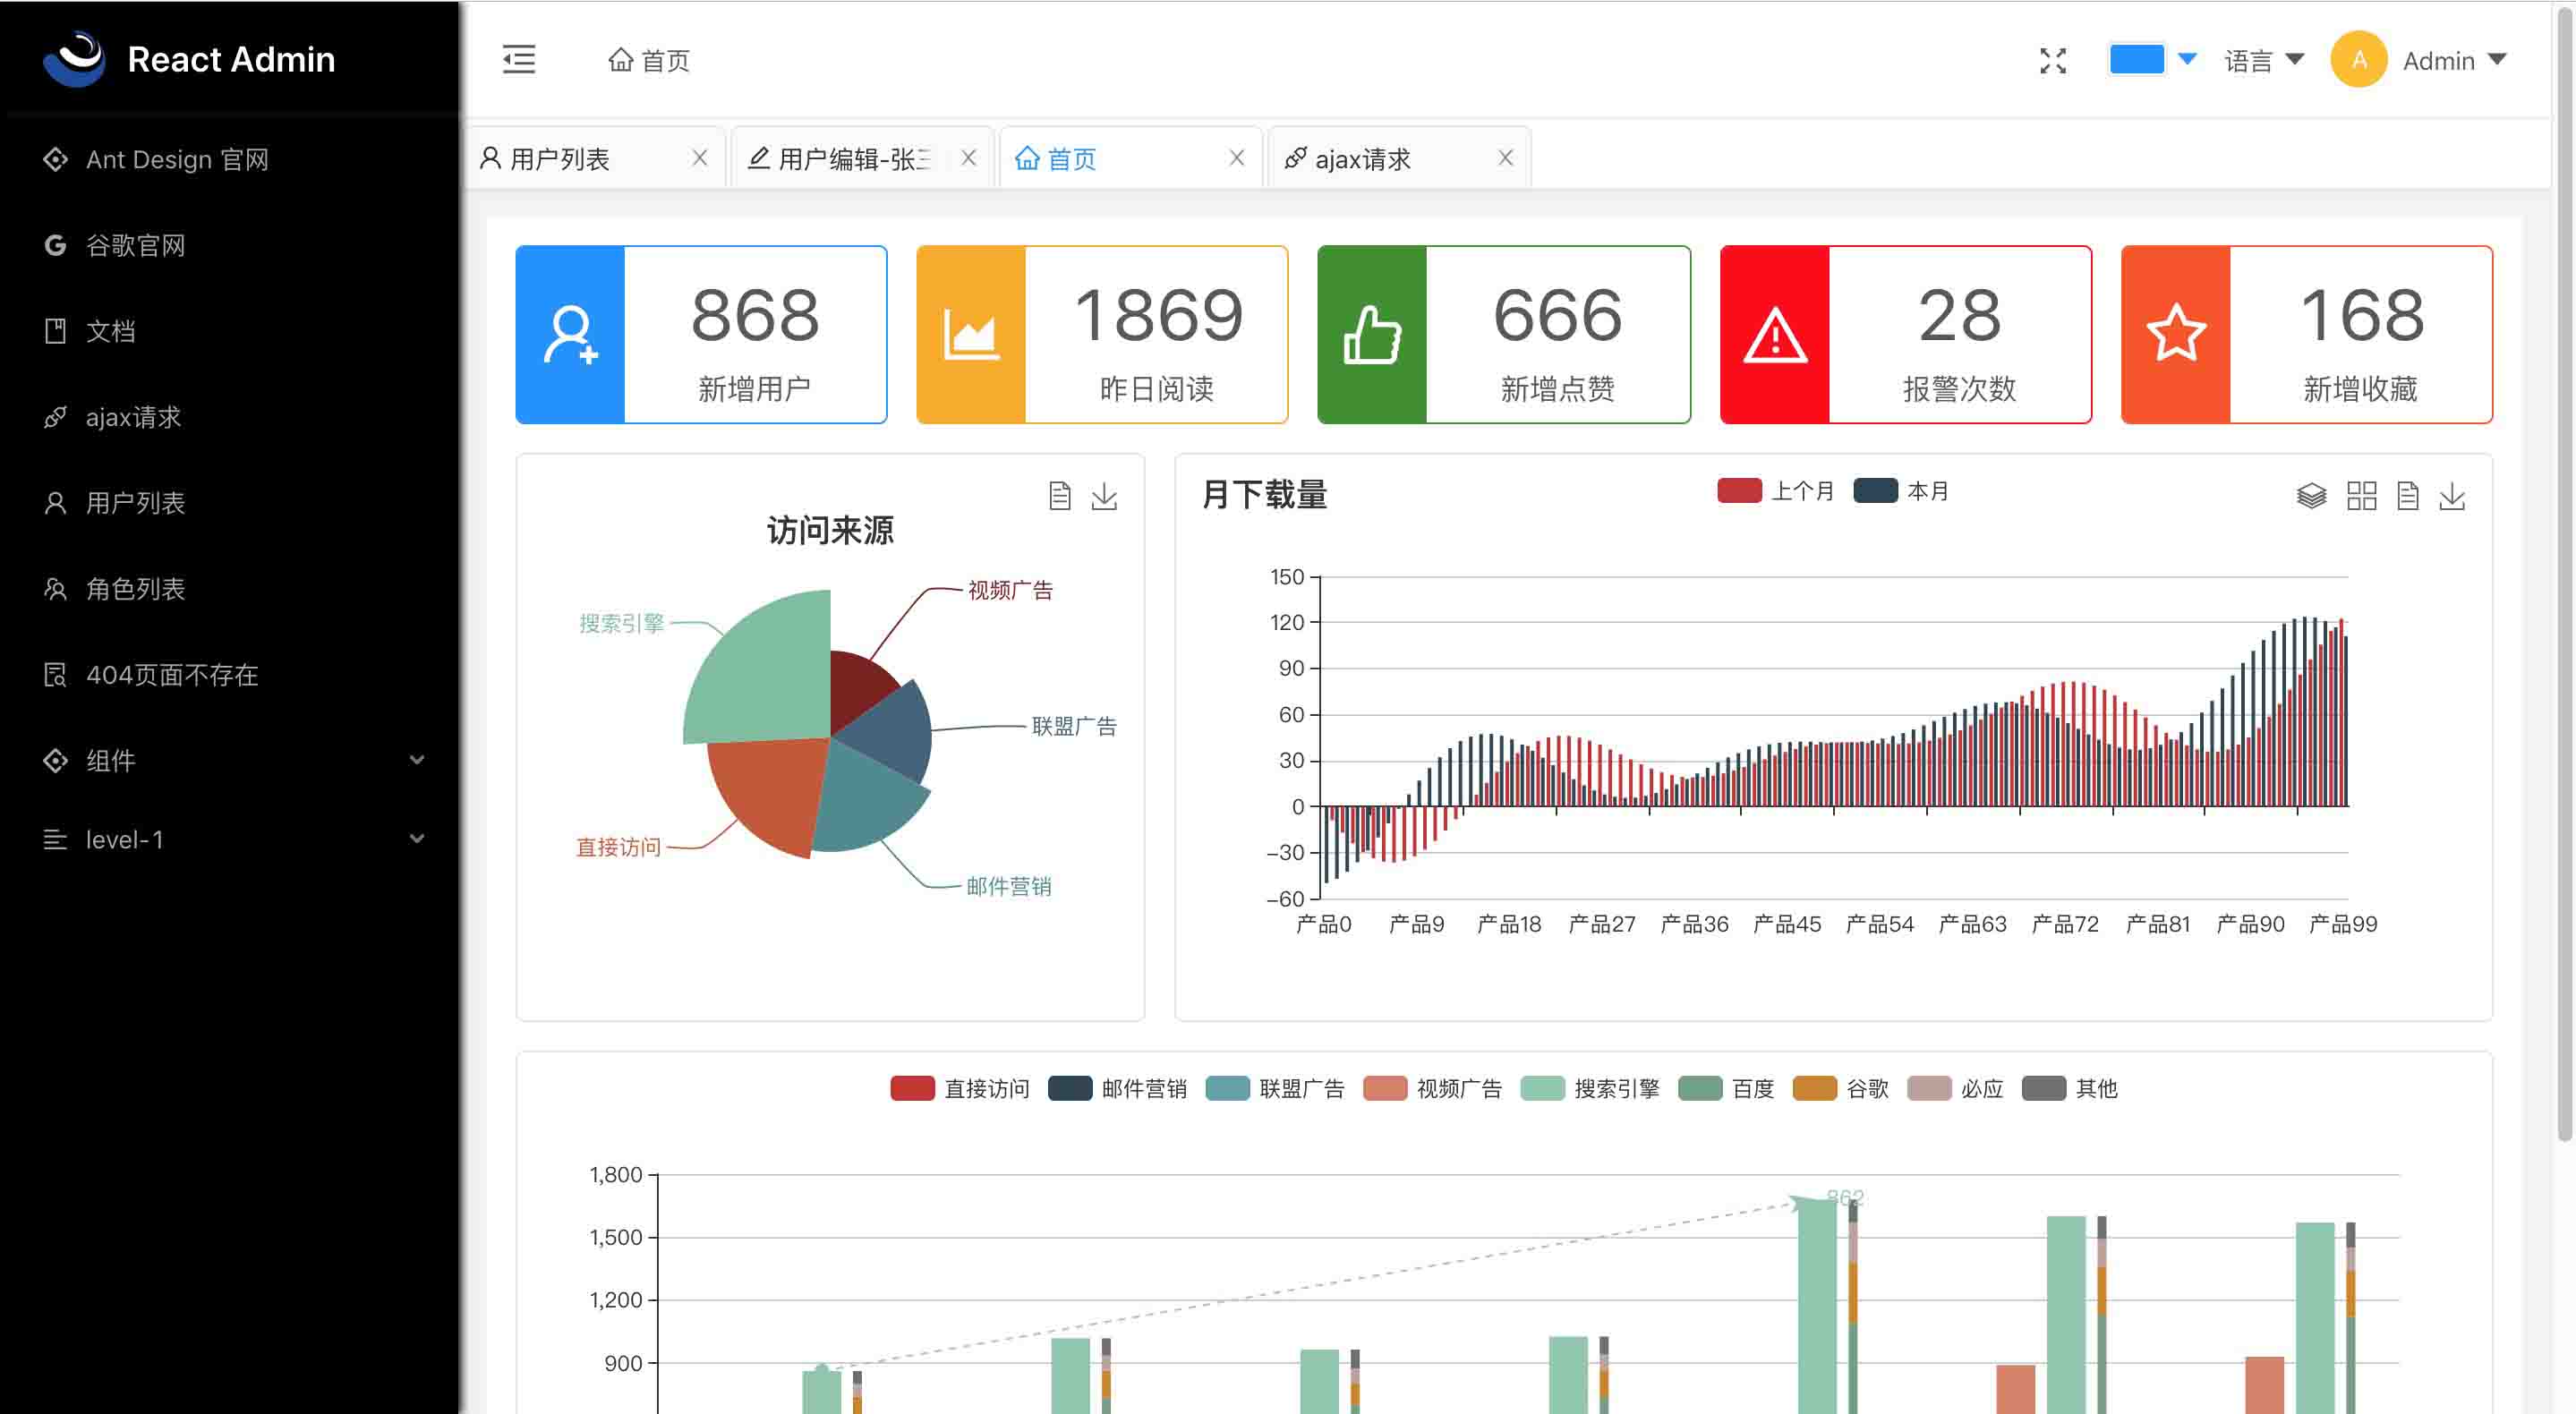This screenshot has width=2576, height=1414.
Task: Open data view of 月下载量 chart
Action: (2407, 496)
